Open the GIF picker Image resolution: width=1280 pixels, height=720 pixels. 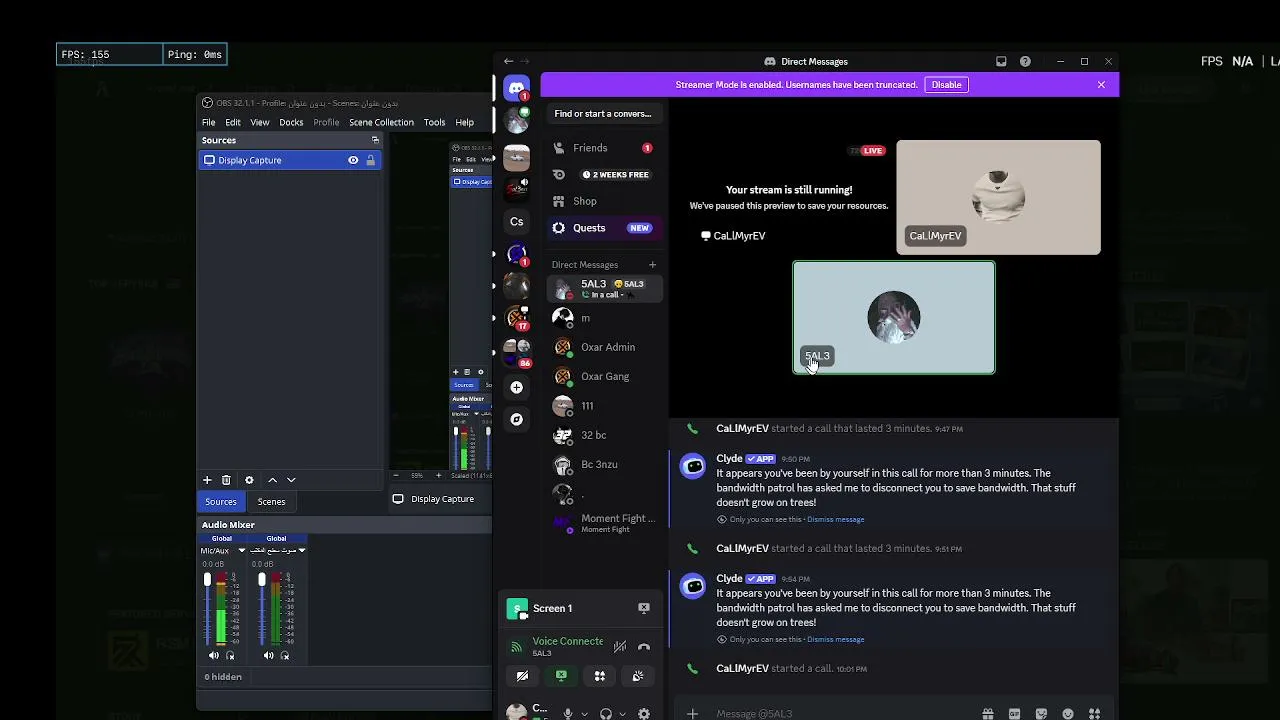pyautogui.click(x=1014, y=713)
